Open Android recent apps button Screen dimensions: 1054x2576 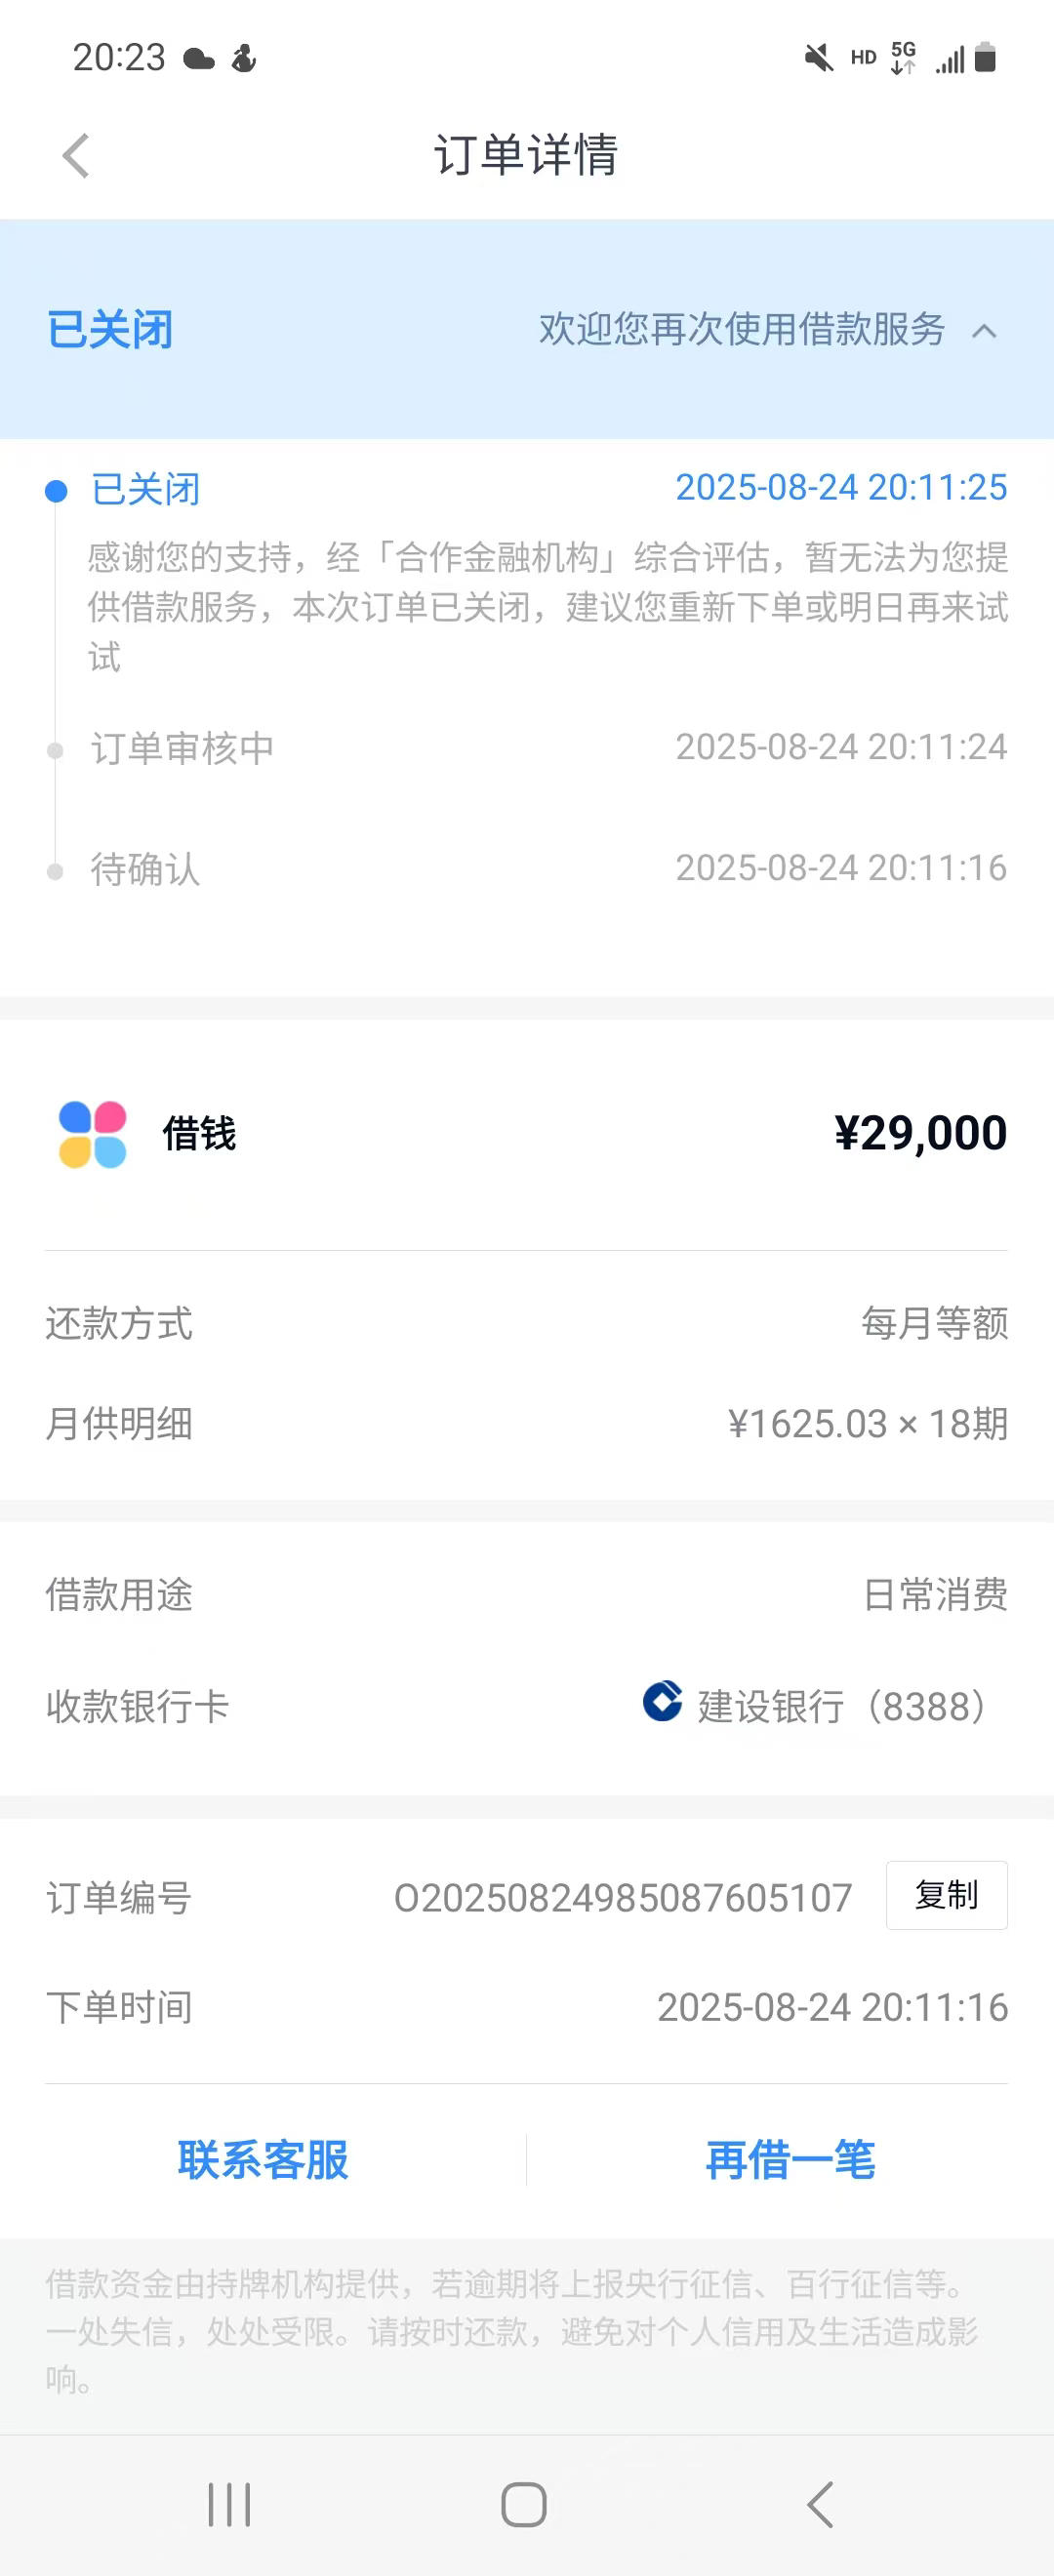coord(229,2505)
